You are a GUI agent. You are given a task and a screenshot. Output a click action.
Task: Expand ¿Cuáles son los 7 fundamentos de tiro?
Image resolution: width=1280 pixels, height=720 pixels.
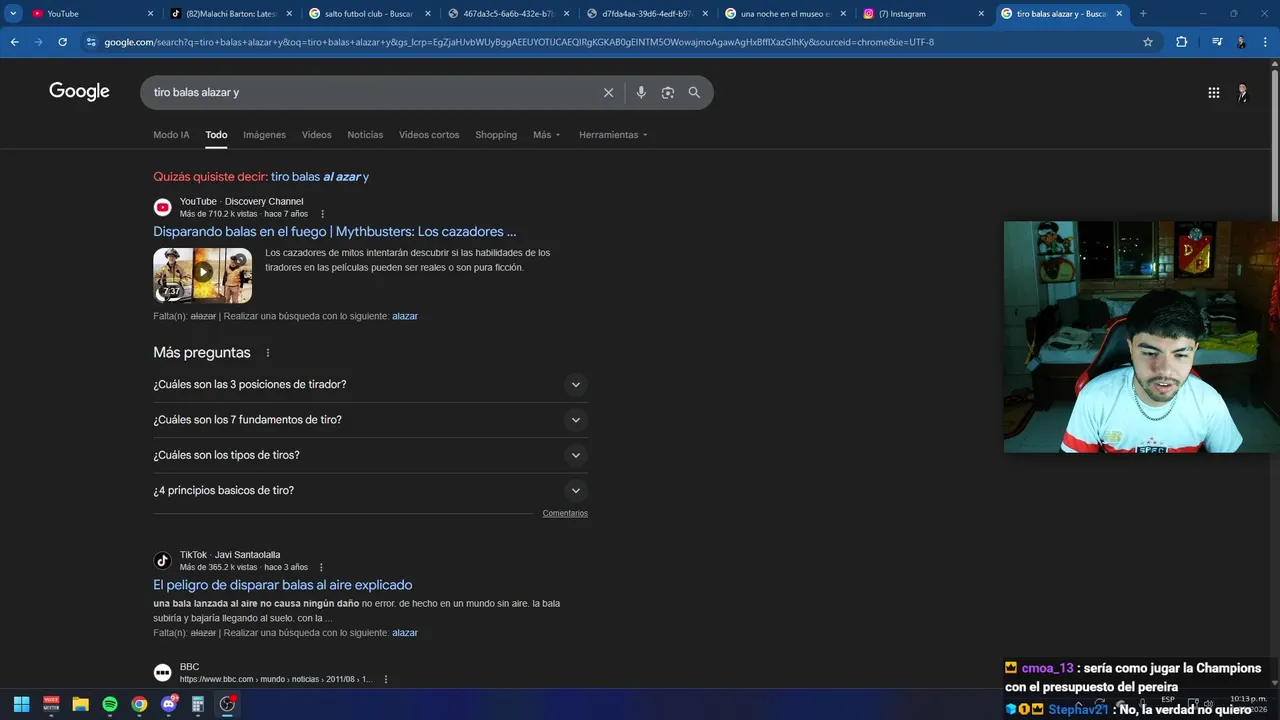[370, 420]
